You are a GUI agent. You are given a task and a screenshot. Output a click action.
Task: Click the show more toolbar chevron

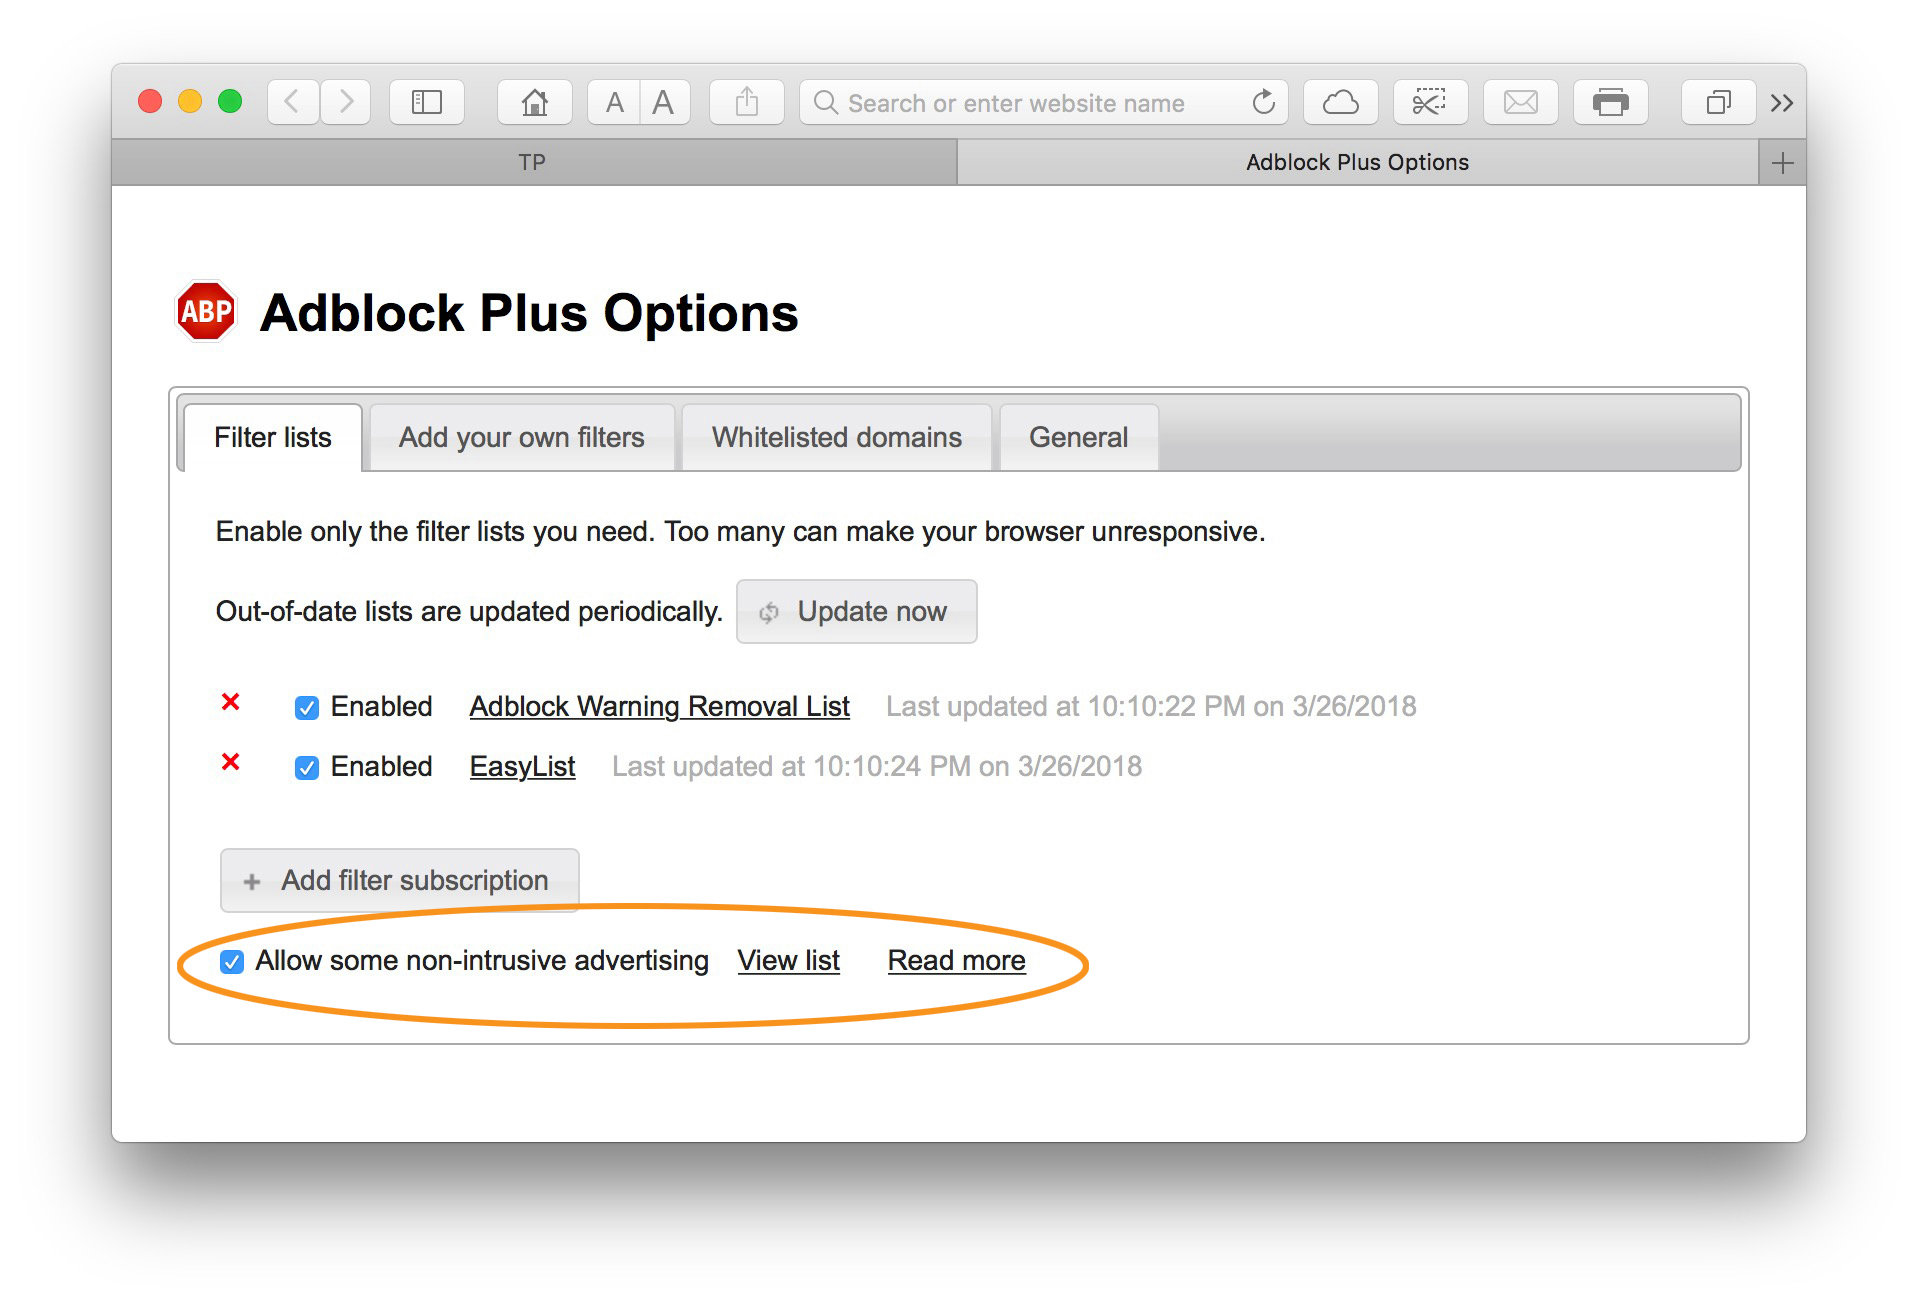pos(1782,101)
